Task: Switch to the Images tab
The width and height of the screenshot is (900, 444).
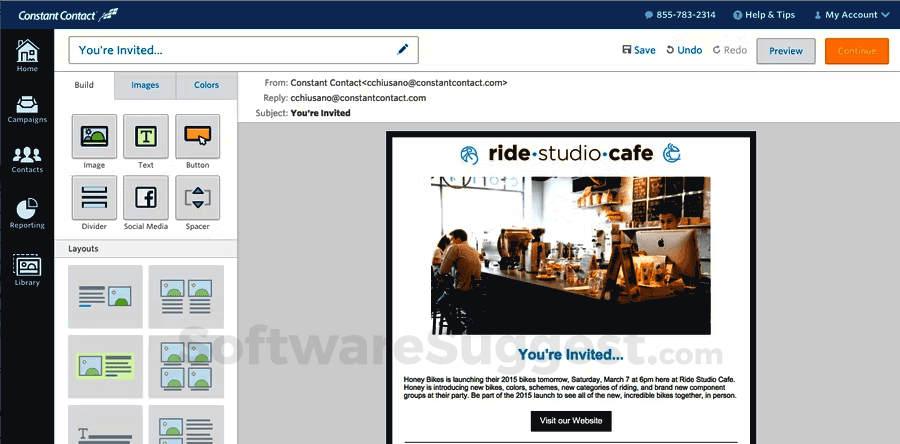Action: coord(145,85)
